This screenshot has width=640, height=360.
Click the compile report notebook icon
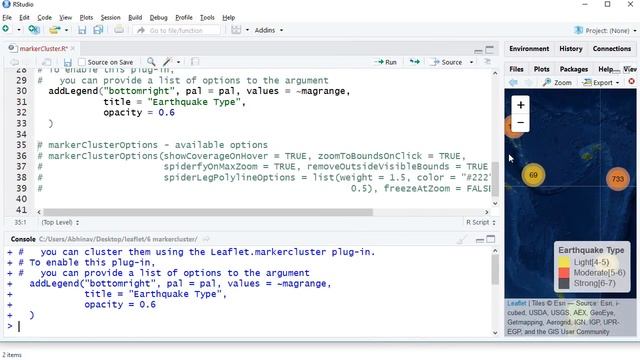[x=195, y=62]
